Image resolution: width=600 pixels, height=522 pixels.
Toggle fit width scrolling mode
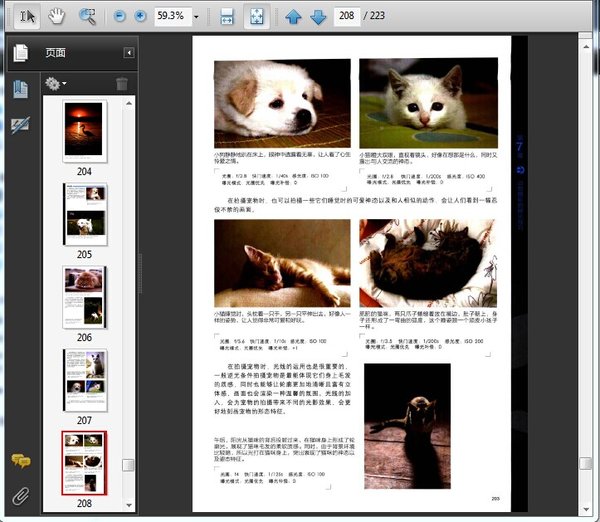pyautogui.click(x=227, y=16)
